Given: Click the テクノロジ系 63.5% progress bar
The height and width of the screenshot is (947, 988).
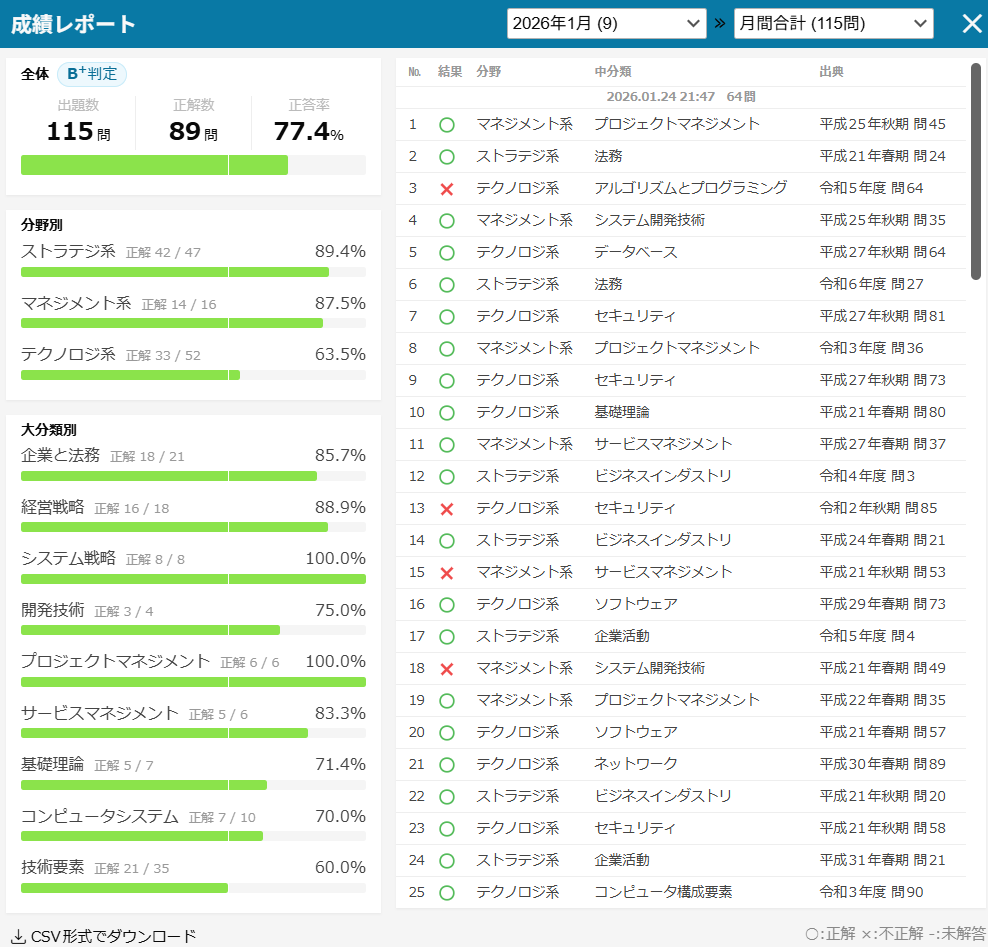Looking at the screenshot, I should [193, 375].
